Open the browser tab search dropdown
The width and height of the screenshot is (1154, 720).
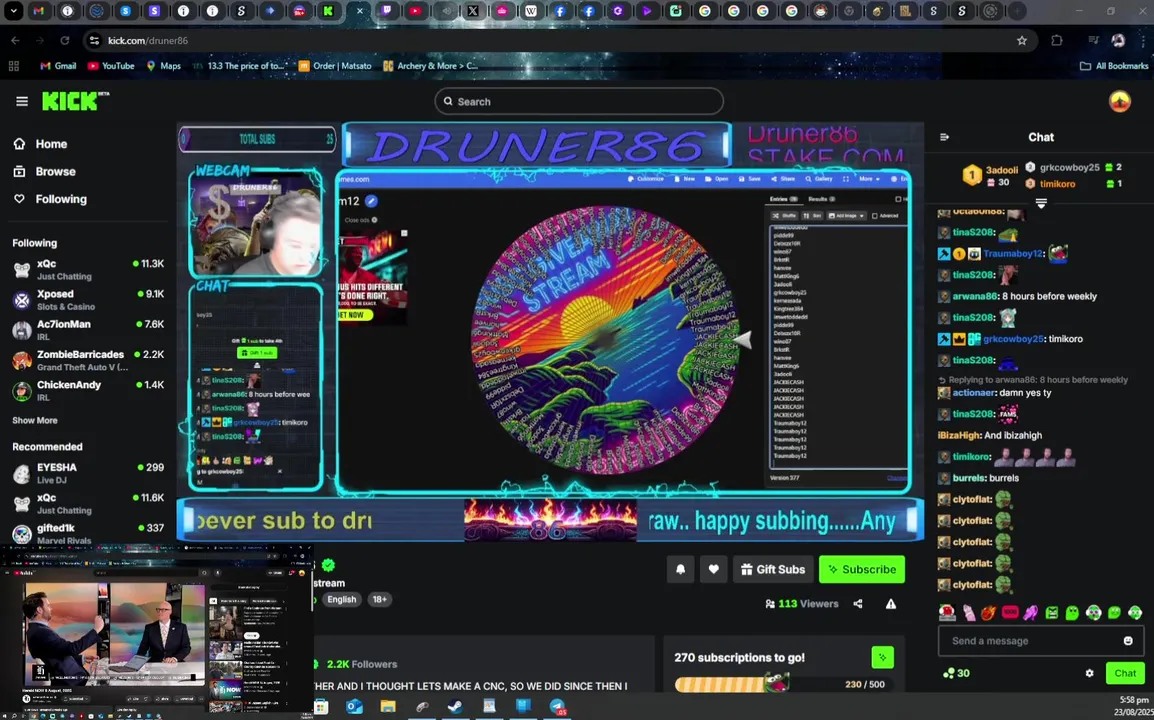[x=14, y=11]
